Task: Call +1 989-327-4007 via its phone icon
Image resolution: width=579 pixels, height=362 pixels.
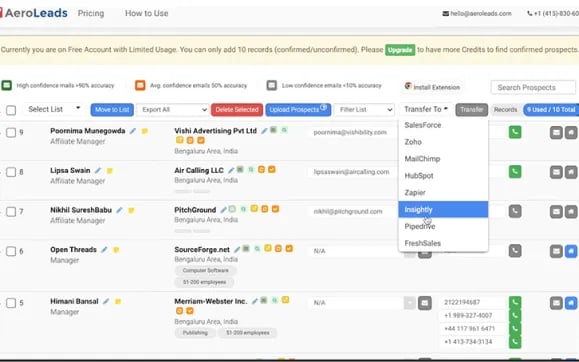Action: coord(515,315)
